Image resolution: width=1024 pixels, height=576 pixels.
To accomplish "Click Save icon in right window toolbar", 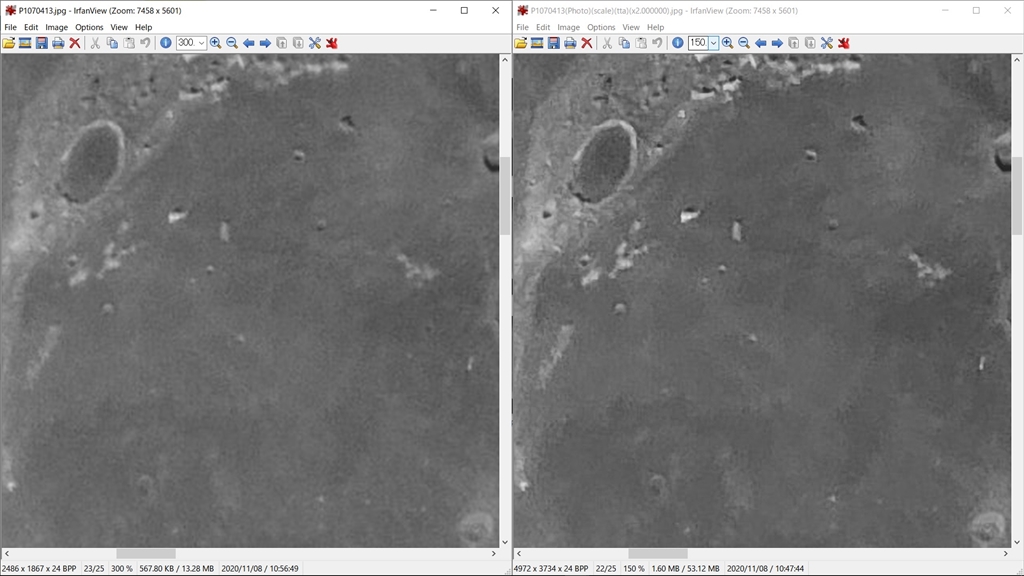I will click(554, 43).
